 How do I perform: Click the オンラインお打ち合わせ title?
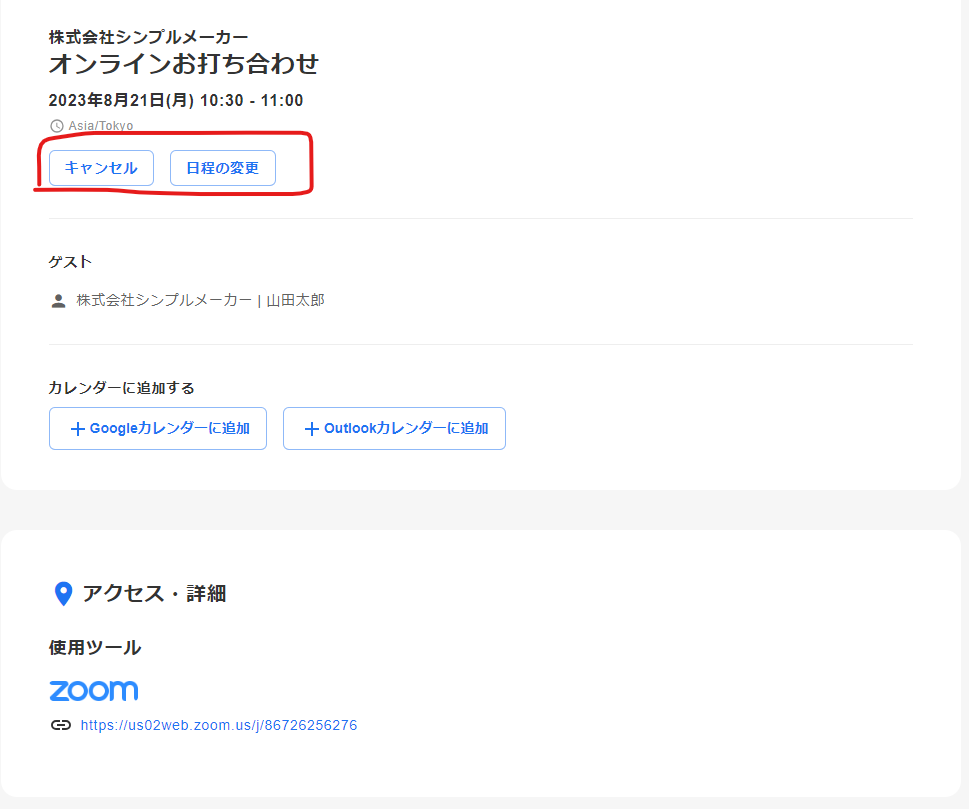tap(184, 64)
